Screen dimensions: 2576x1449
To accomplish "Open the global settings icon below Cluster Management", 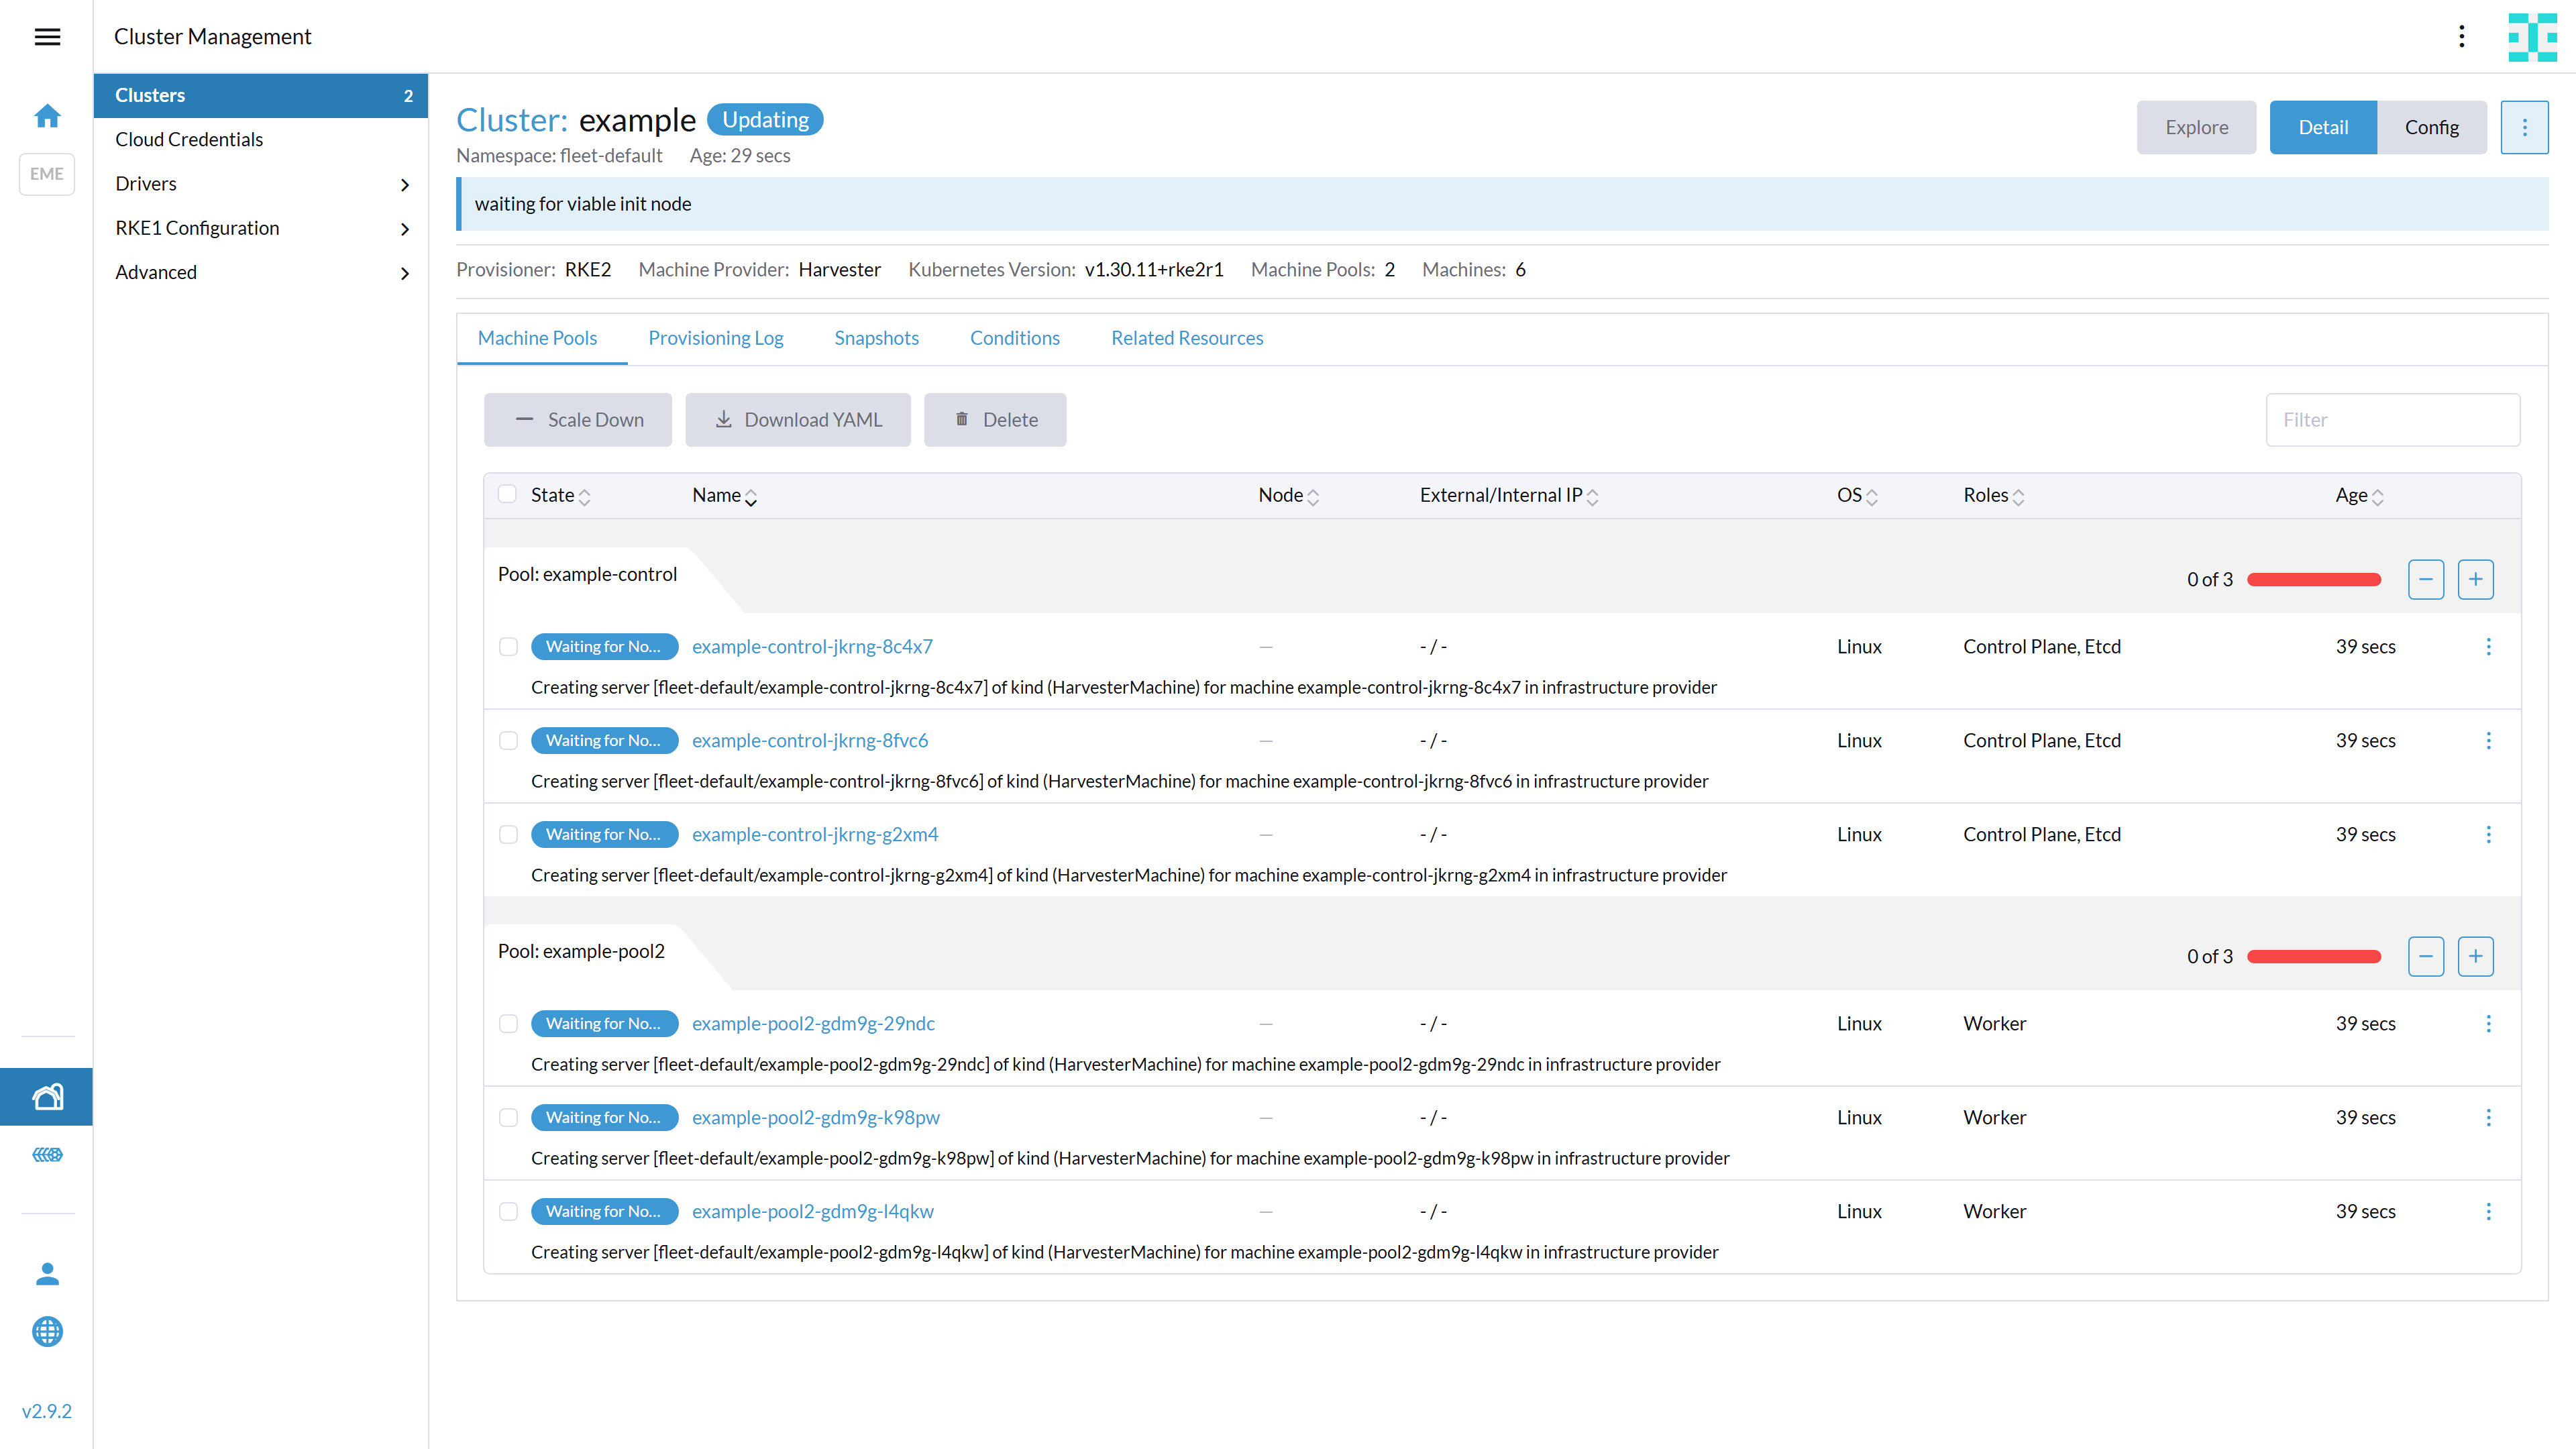I will pyautogui.click(x=47, y=1154).
